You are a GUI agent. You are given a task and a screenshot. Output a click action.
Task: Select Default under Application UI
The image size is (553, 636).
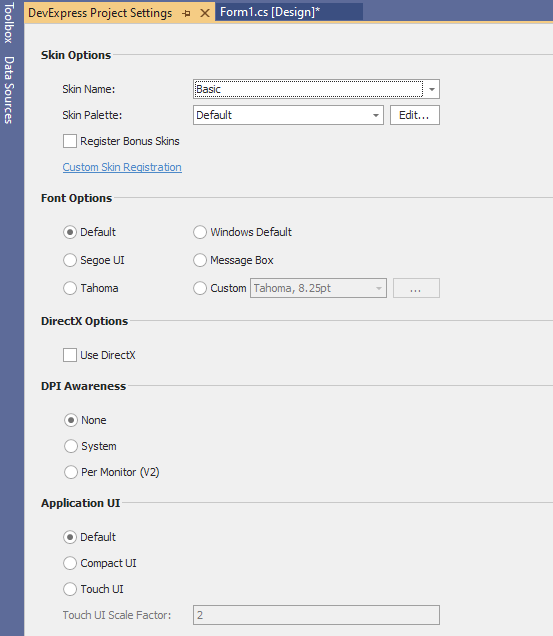point(70,537)
